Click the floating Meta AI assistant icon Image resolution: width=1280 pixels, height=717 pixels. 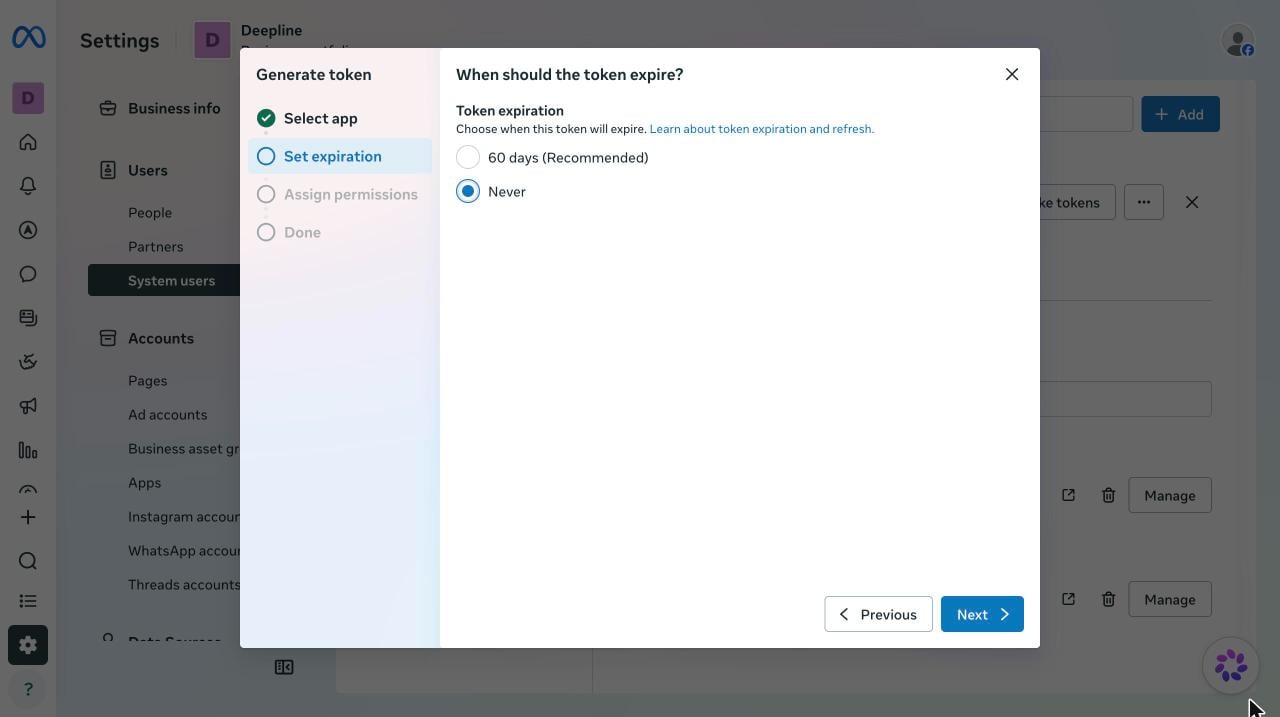(x=1231, y=665)
